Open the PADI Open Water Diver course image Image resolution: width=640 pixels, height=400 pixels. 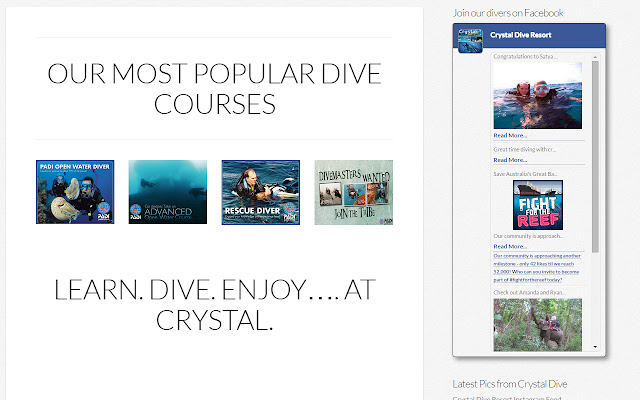click(x=75, y=192)
